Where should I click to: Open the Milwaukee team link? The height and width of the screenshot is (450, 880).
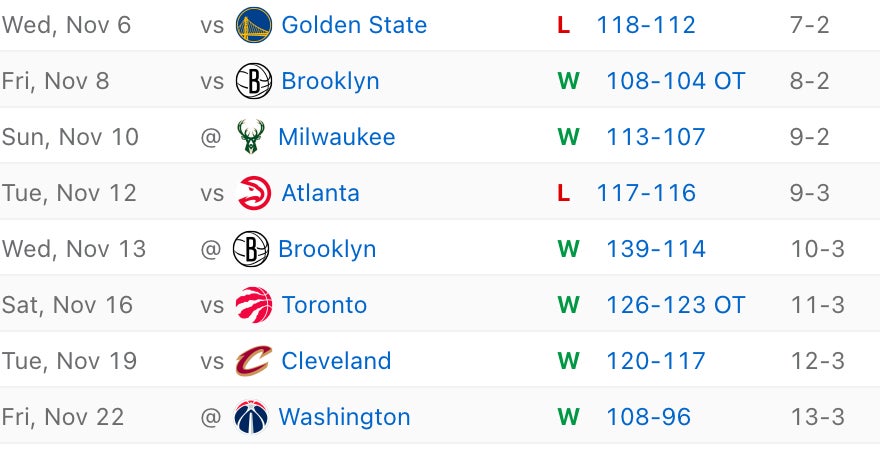coord(336,137)
